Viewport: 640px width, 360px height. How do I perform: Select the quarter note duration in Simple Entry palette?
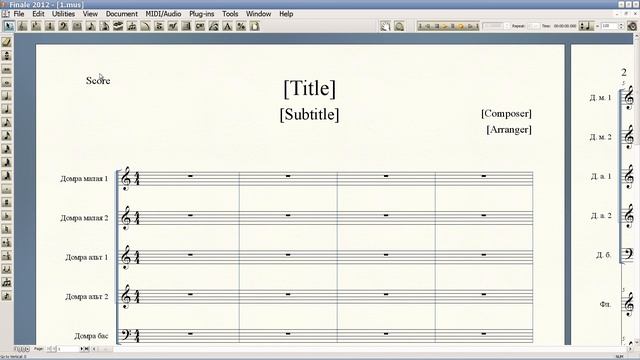click(7, 109)
